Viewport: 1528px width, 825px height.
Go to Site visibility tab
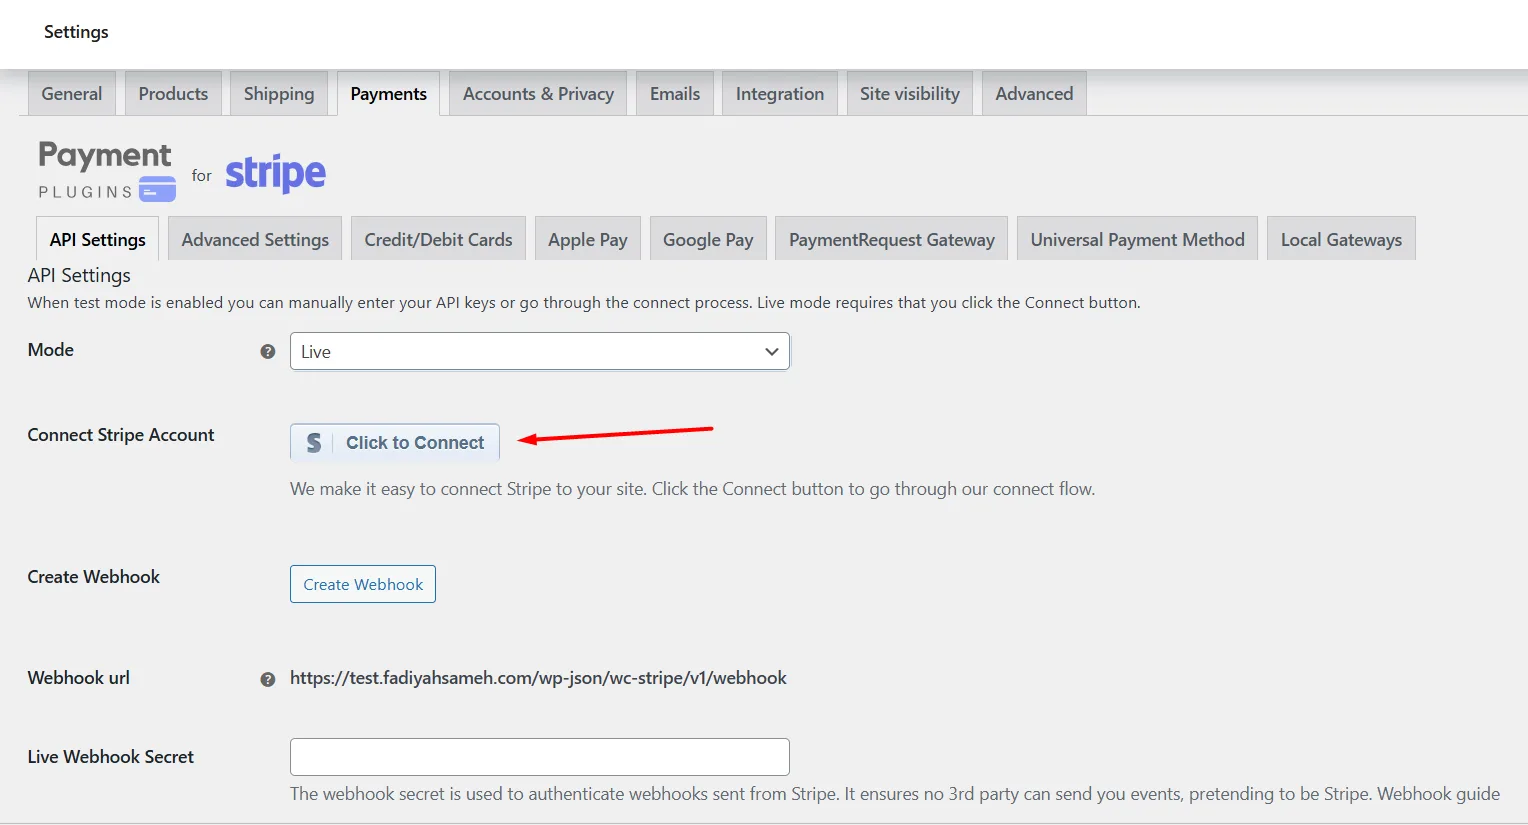tap(910, 93)
